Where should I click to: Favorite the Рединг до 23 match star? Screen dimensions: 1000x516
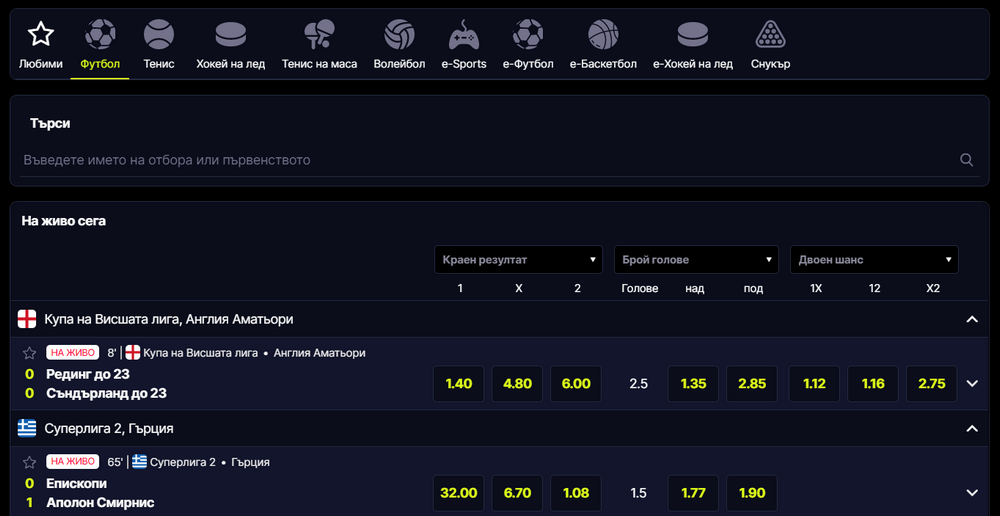tap(29, 353)
